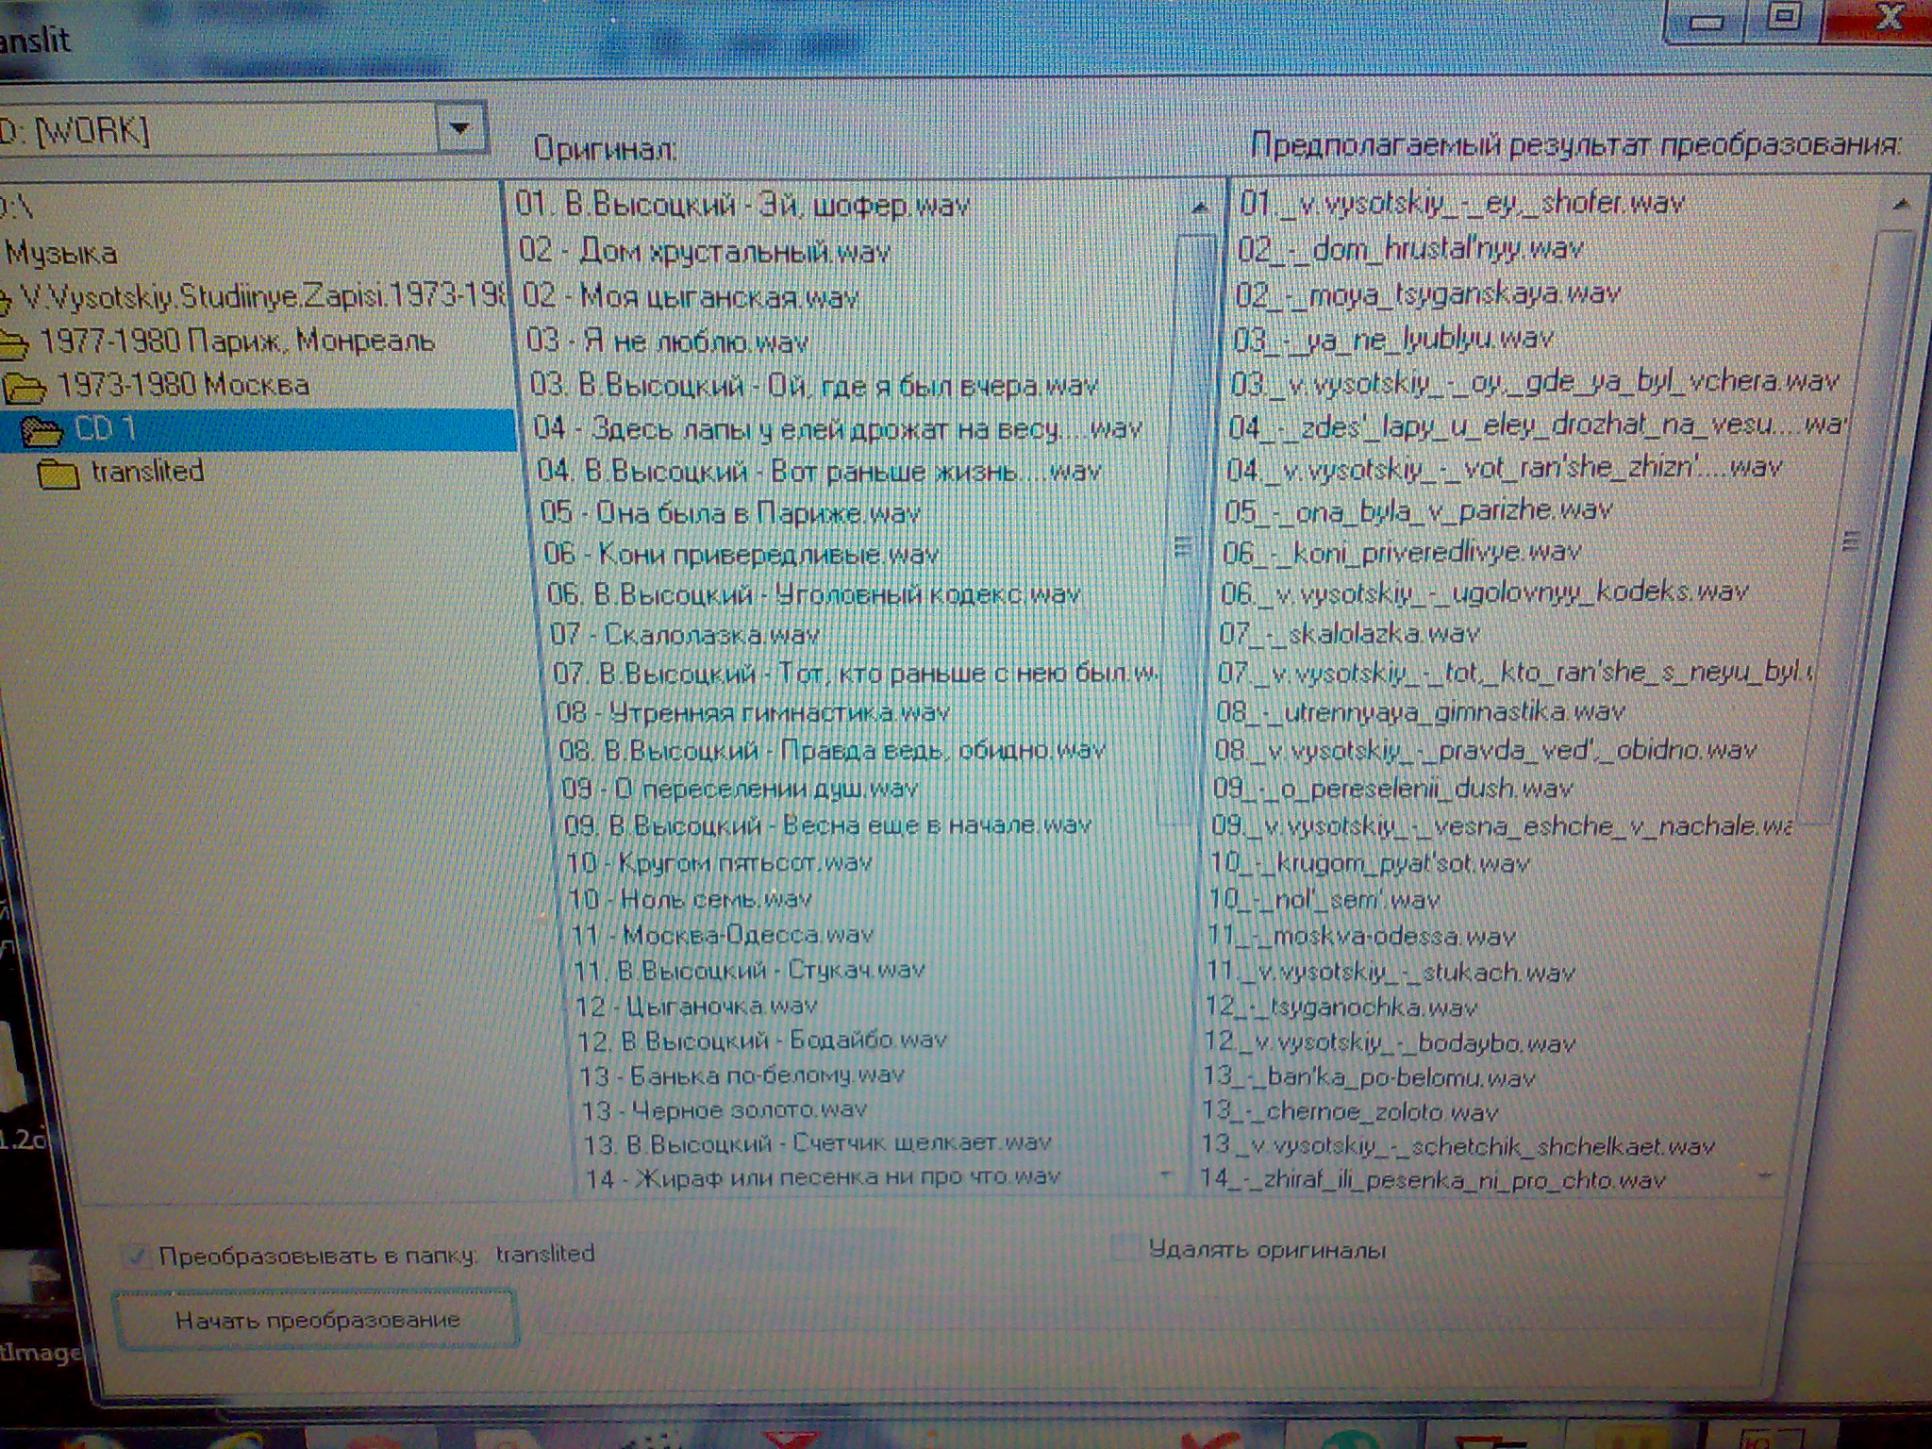Click the result list's scroll up arrow
1932x1449 pixels.
point(1901,204)
